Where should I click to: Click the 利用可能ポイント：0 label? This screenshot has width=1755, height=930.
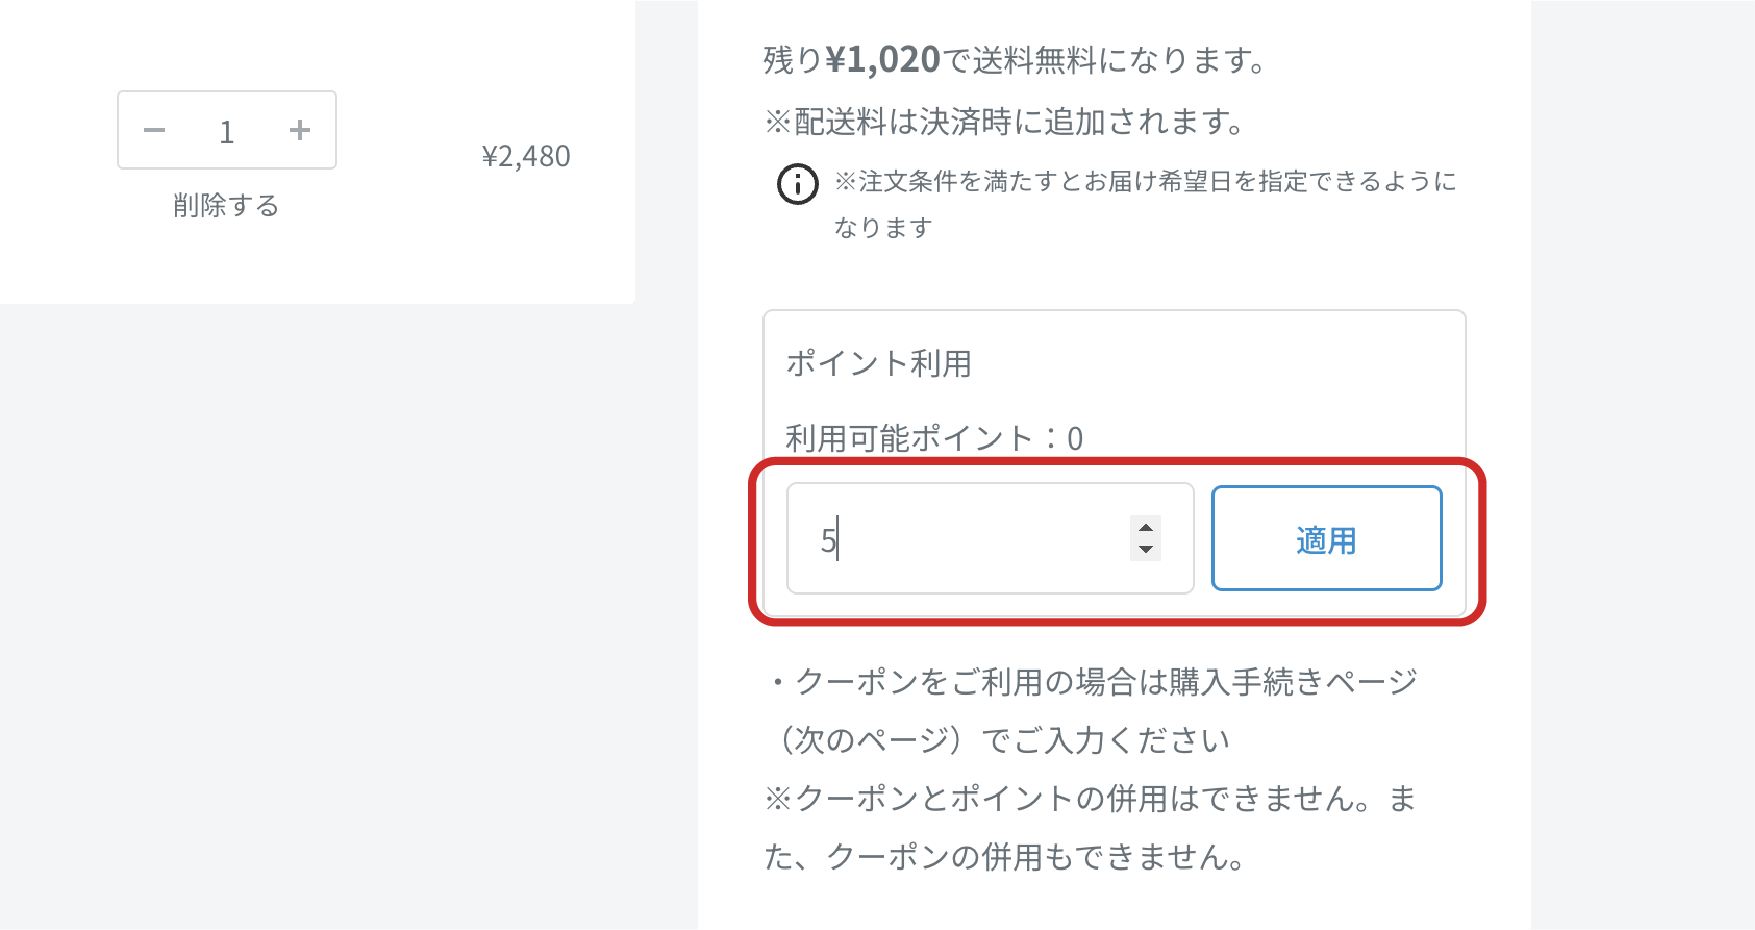[934, 438]
